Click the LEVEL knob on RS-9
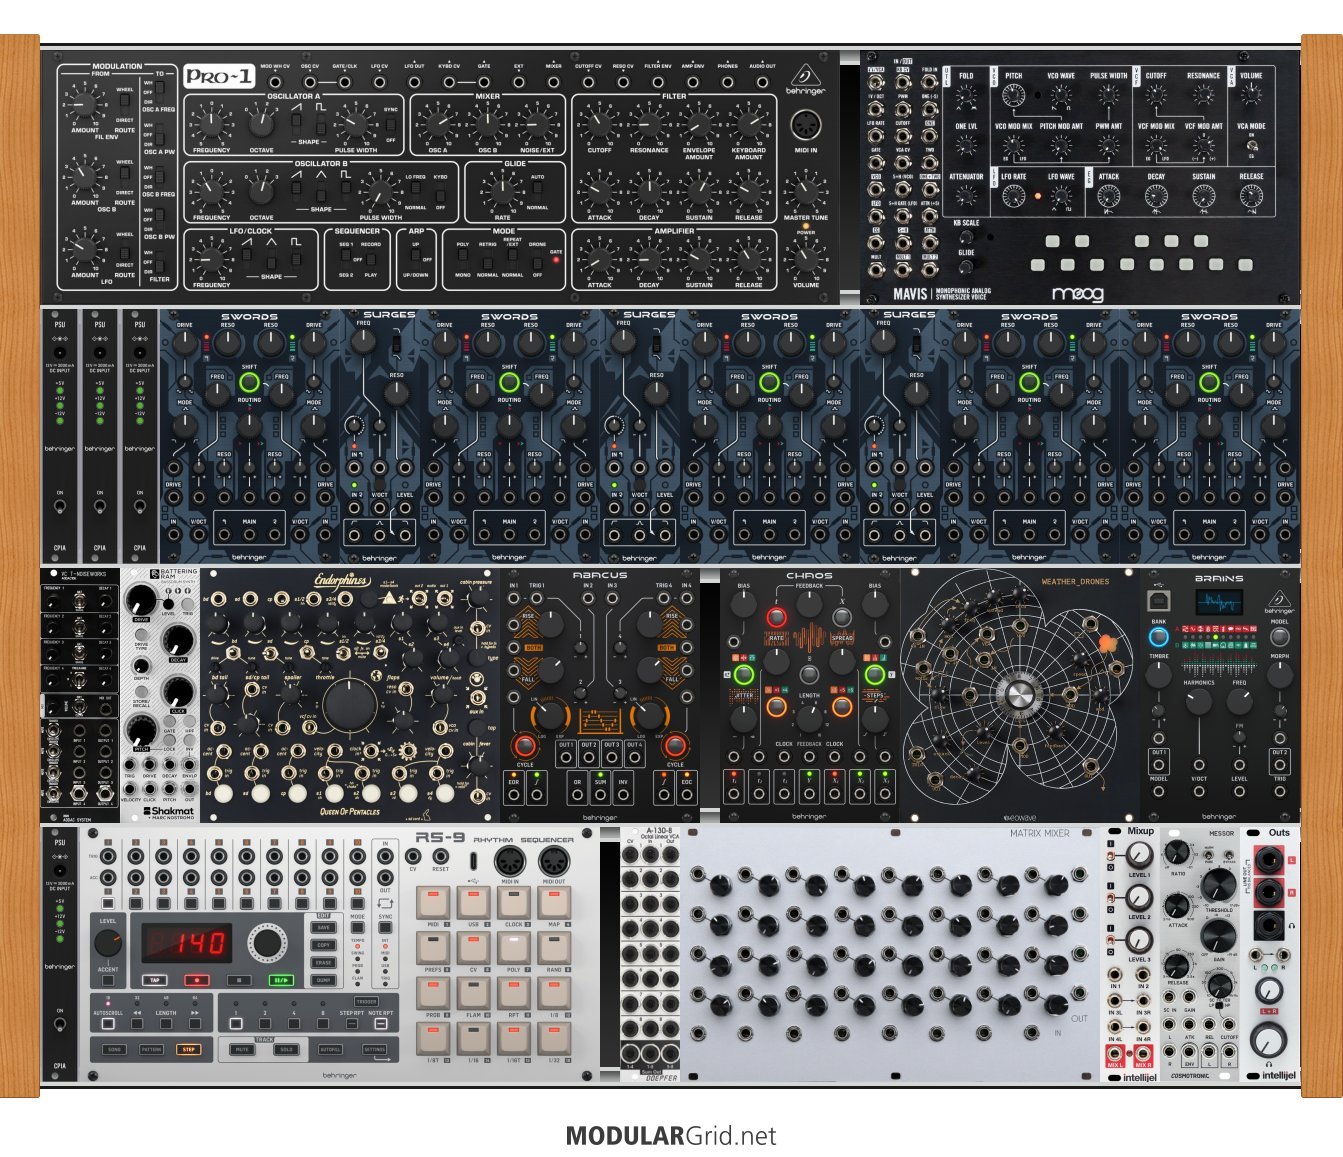The height and width of the screenshot is (1157, 1343). (x=108, y=942)
